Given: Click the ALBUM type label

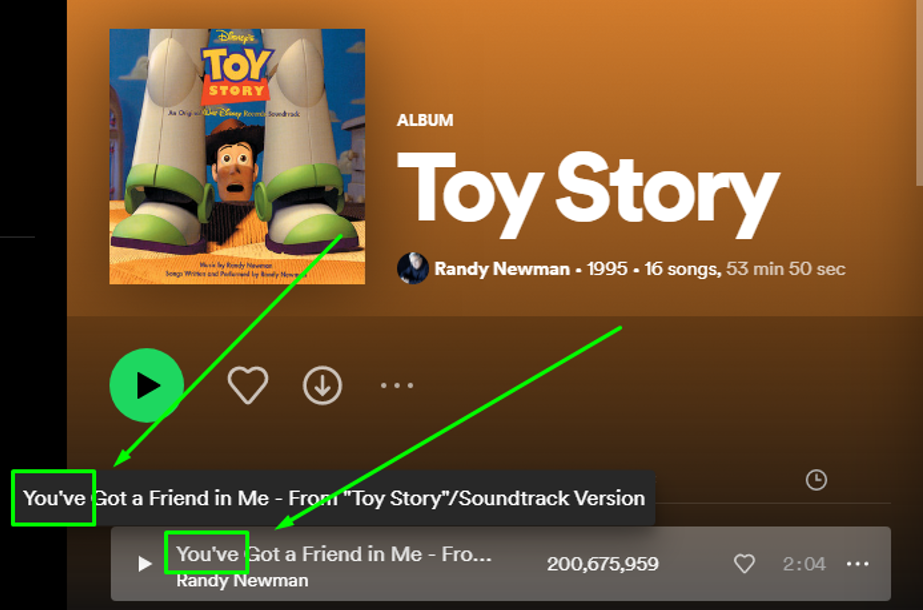Looking at the screenshot, I should pyautogui.click(x=425, y=120).
